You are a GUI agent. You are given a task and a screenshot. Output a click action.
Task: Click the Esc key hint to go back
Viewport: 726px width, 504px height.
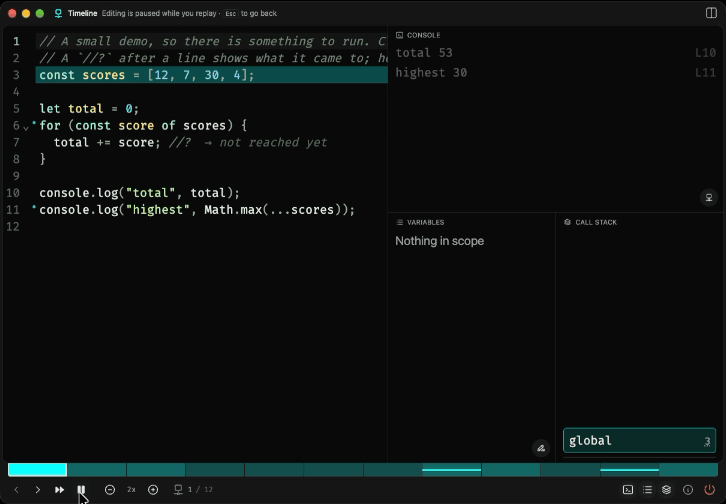(231, 13)
